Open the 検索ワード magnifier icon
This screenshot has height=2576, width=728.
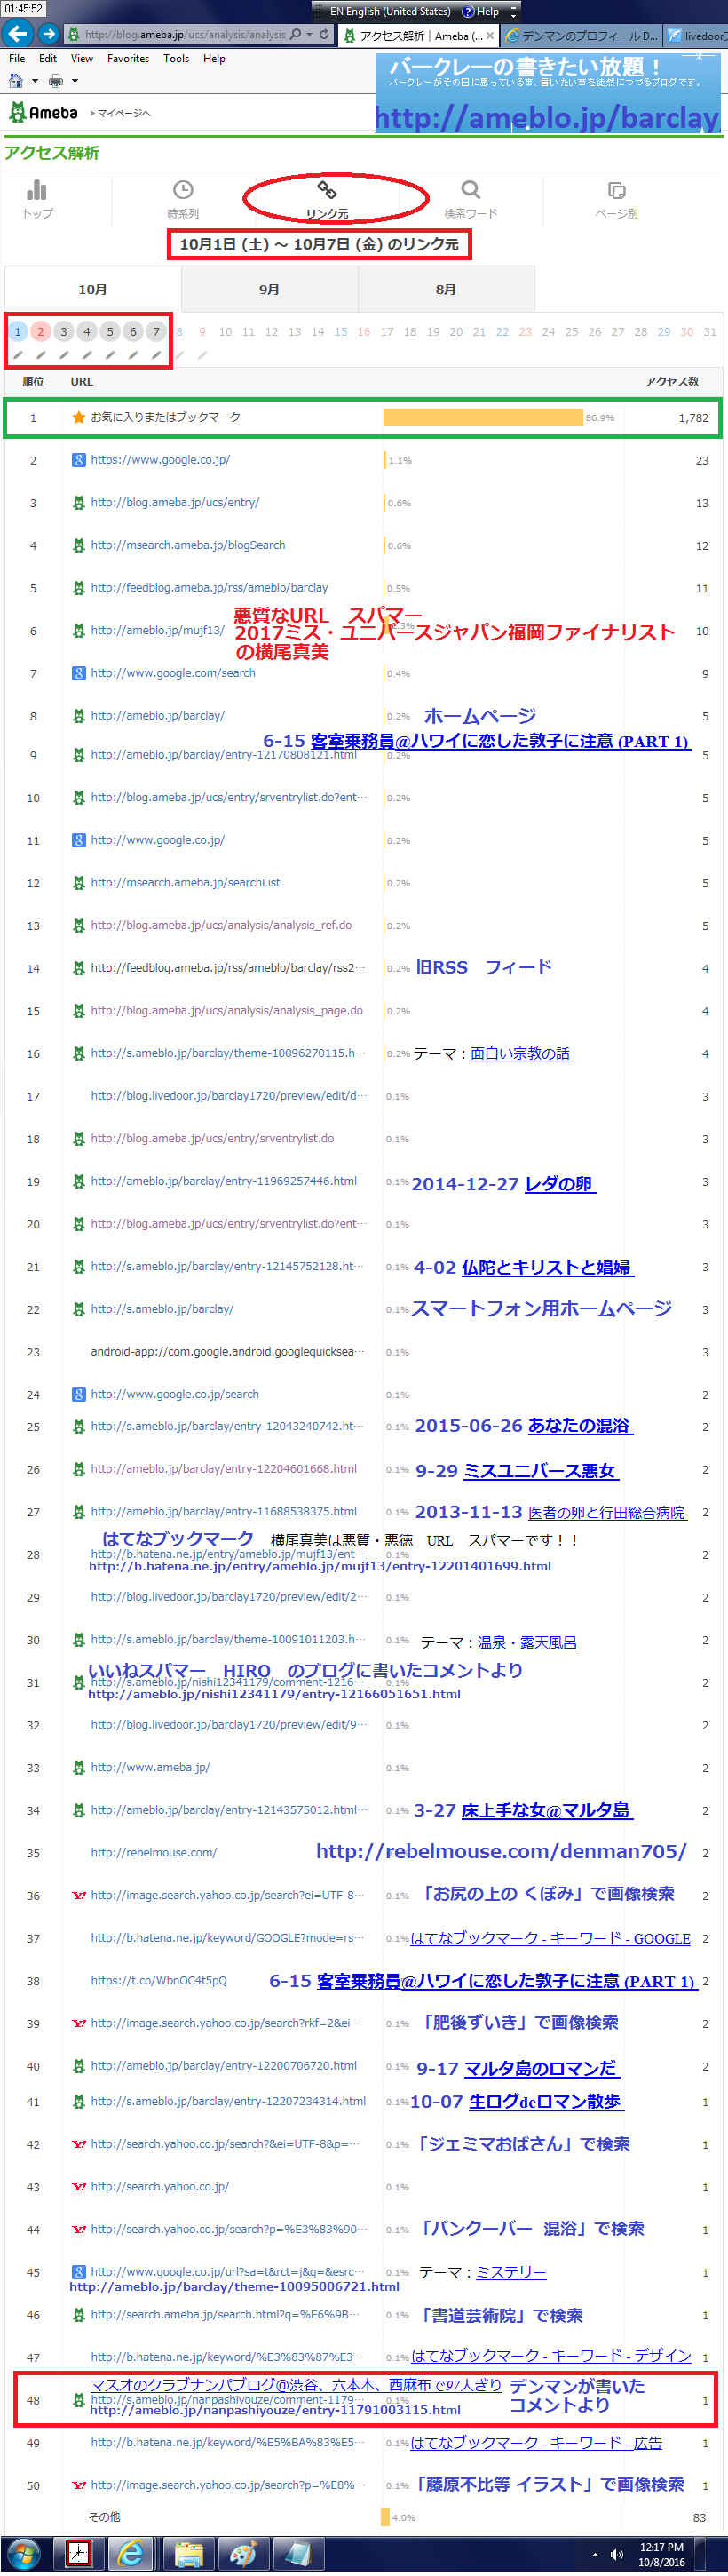coord(470,190)
